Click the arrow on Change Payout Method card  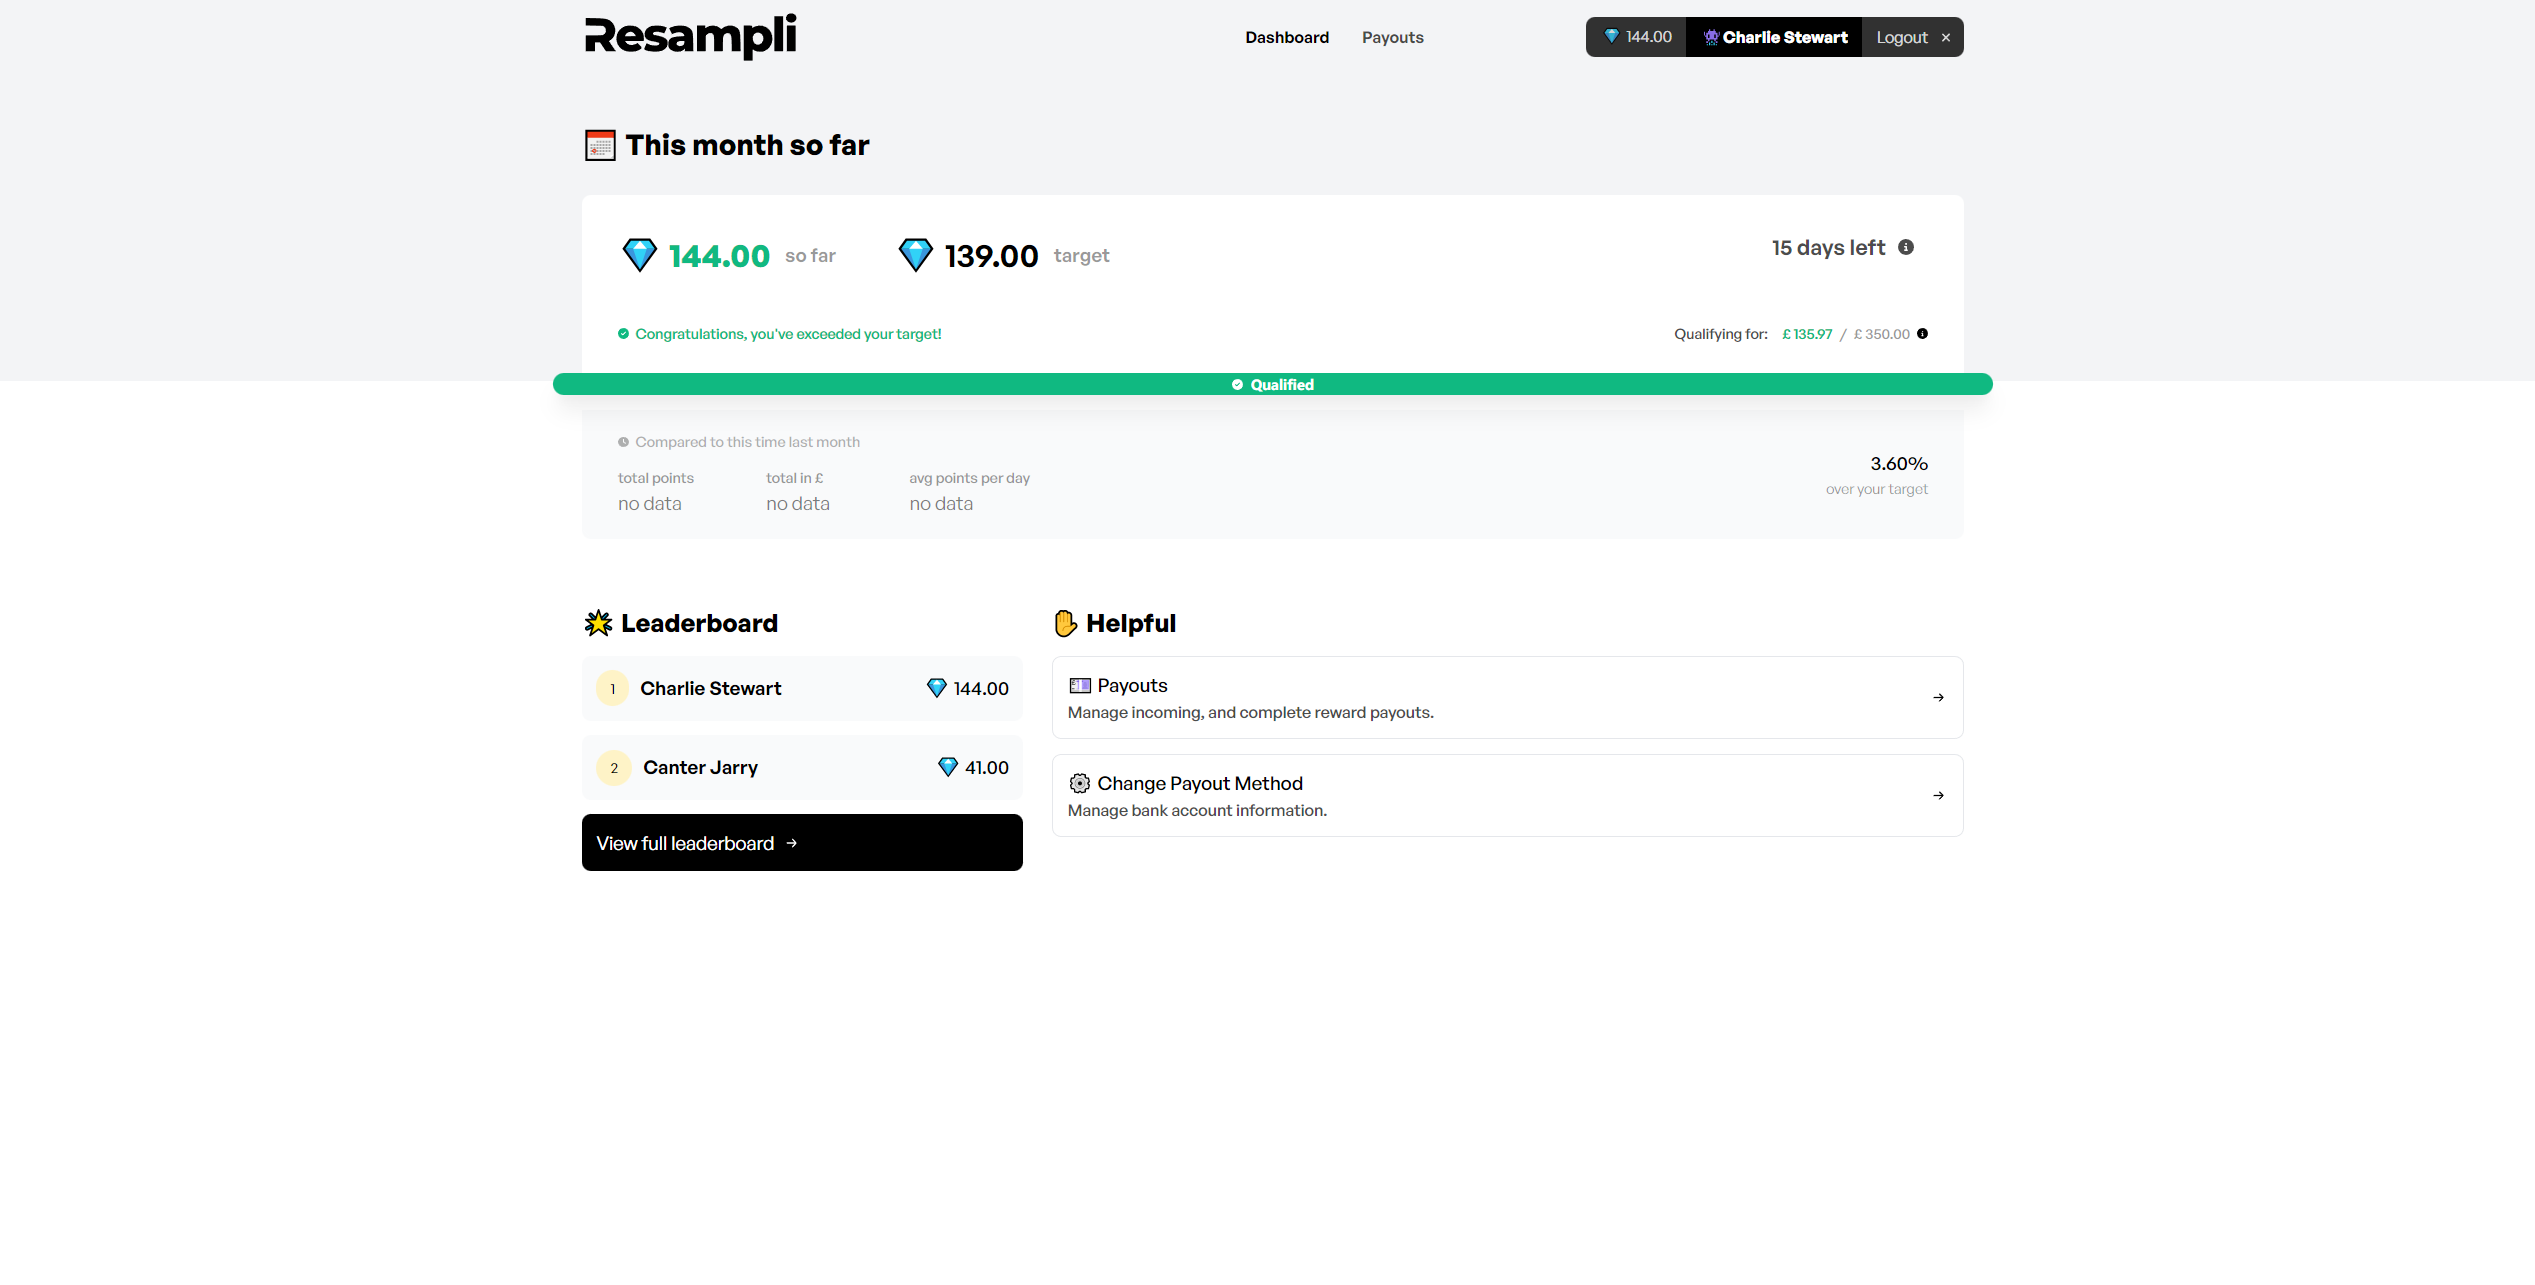(x=1938, y=795)
